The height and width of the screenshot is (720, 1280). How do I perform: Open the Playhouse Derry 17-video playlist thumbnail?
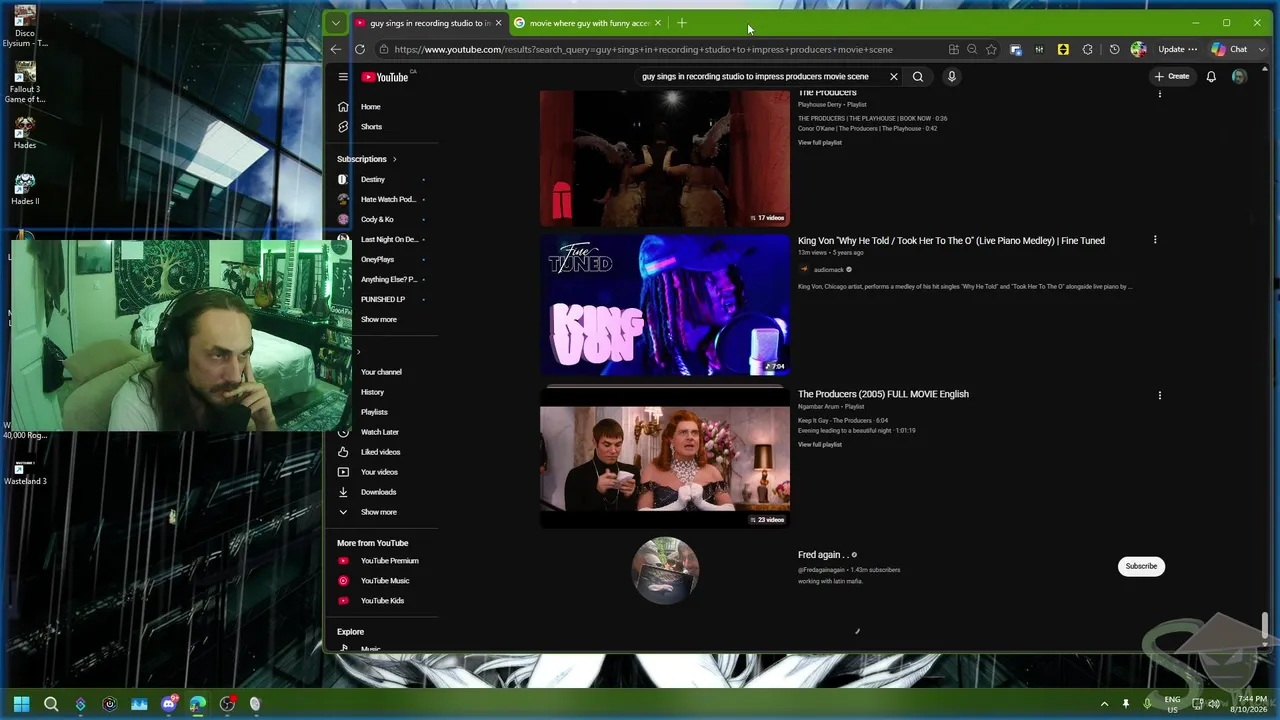[x=665, y=158]
